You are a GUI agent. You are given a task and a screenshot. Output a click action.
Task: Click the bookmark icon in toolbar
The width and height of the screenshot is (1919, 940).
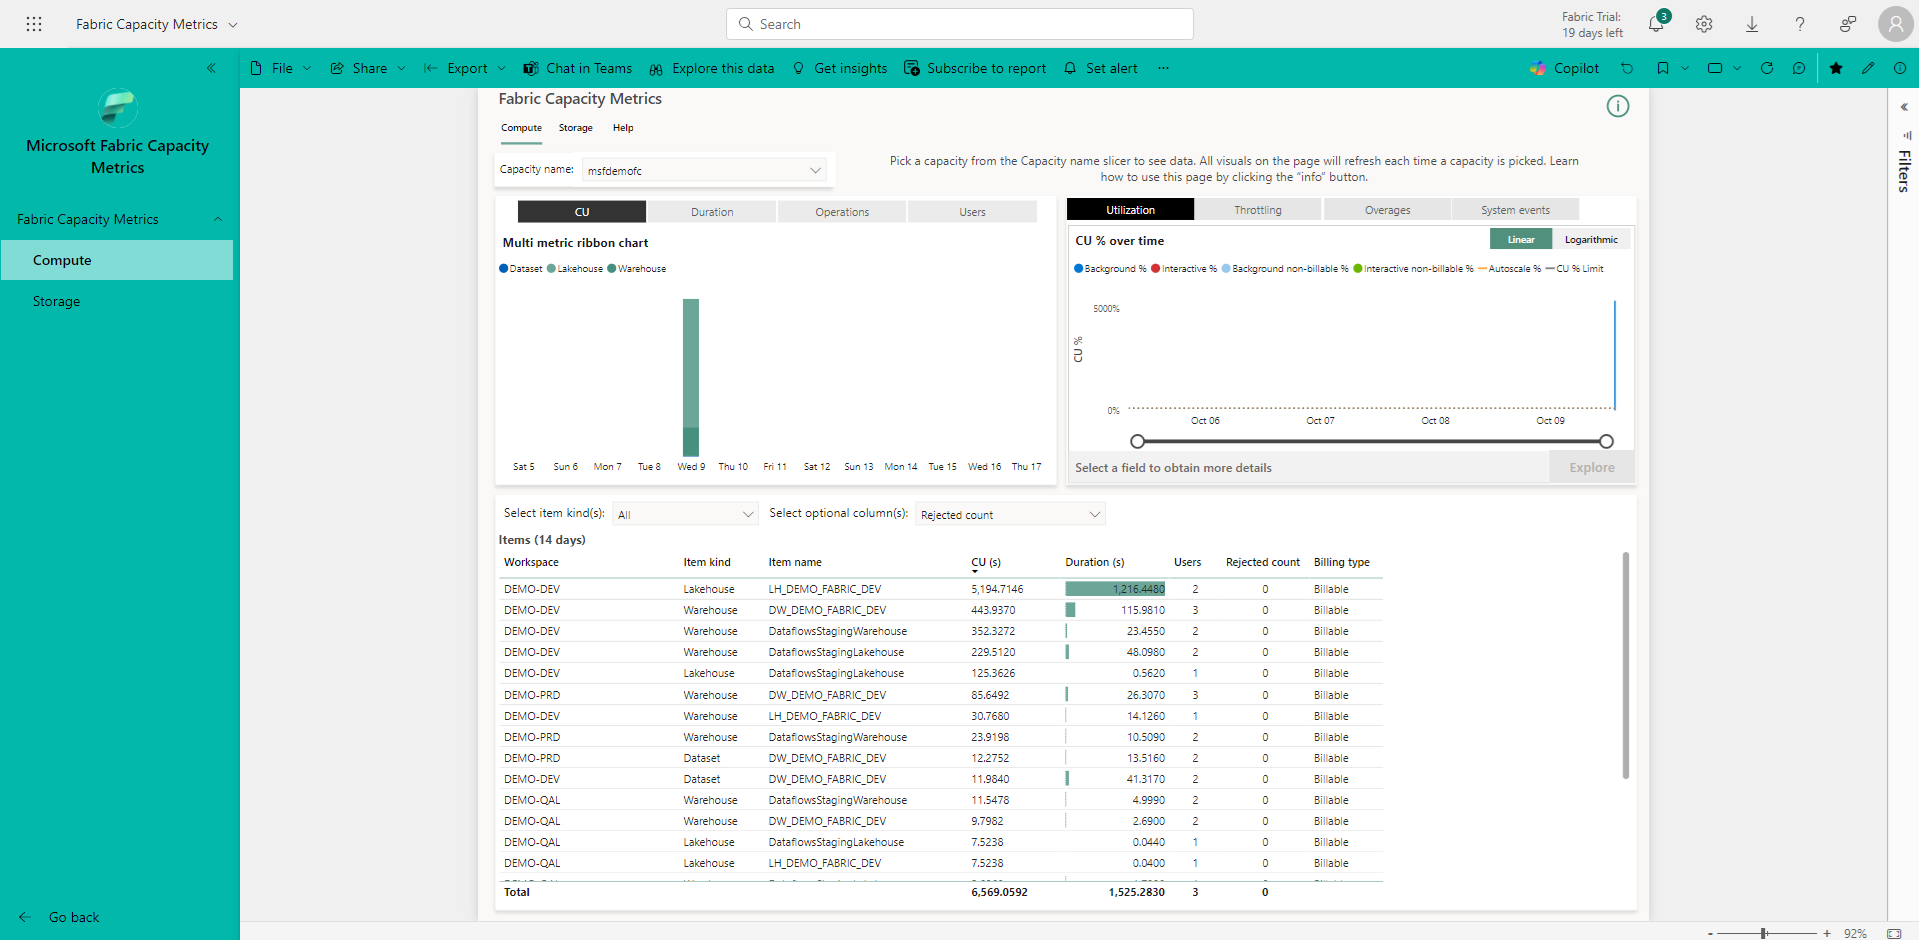click(x=1663, y=68)
